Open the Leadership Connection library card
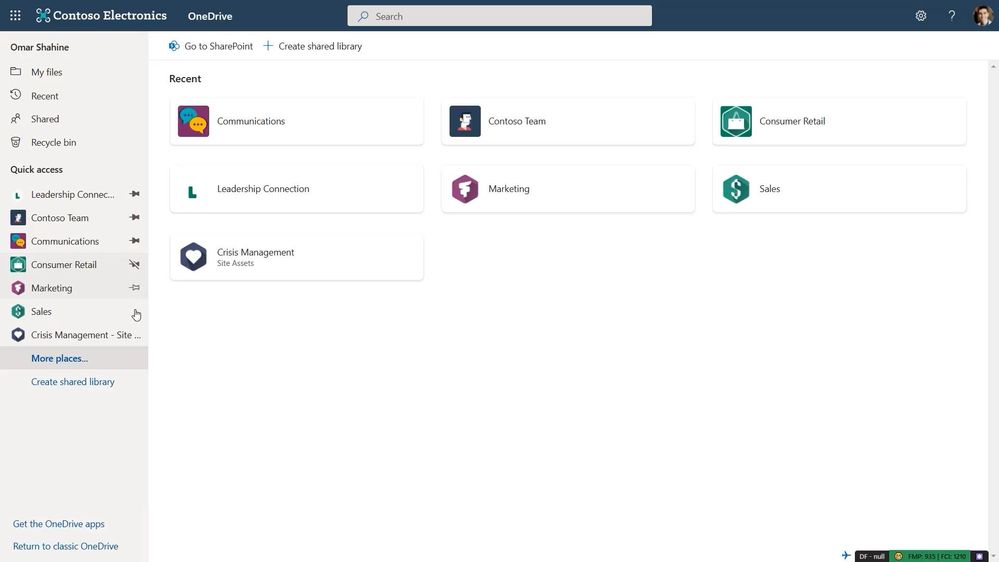This screenshot has height=562, width=999. point(296,189)
